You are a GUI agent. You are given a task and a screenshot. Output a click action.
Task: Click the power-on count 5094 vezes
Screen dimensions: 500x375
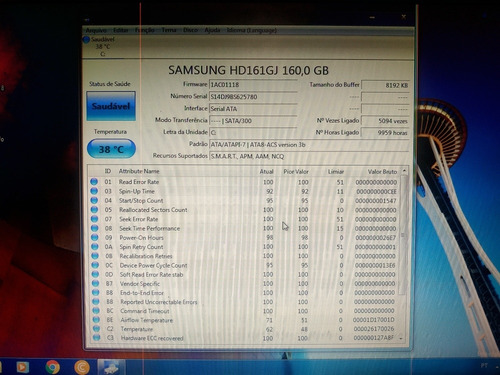click(385, 121)
